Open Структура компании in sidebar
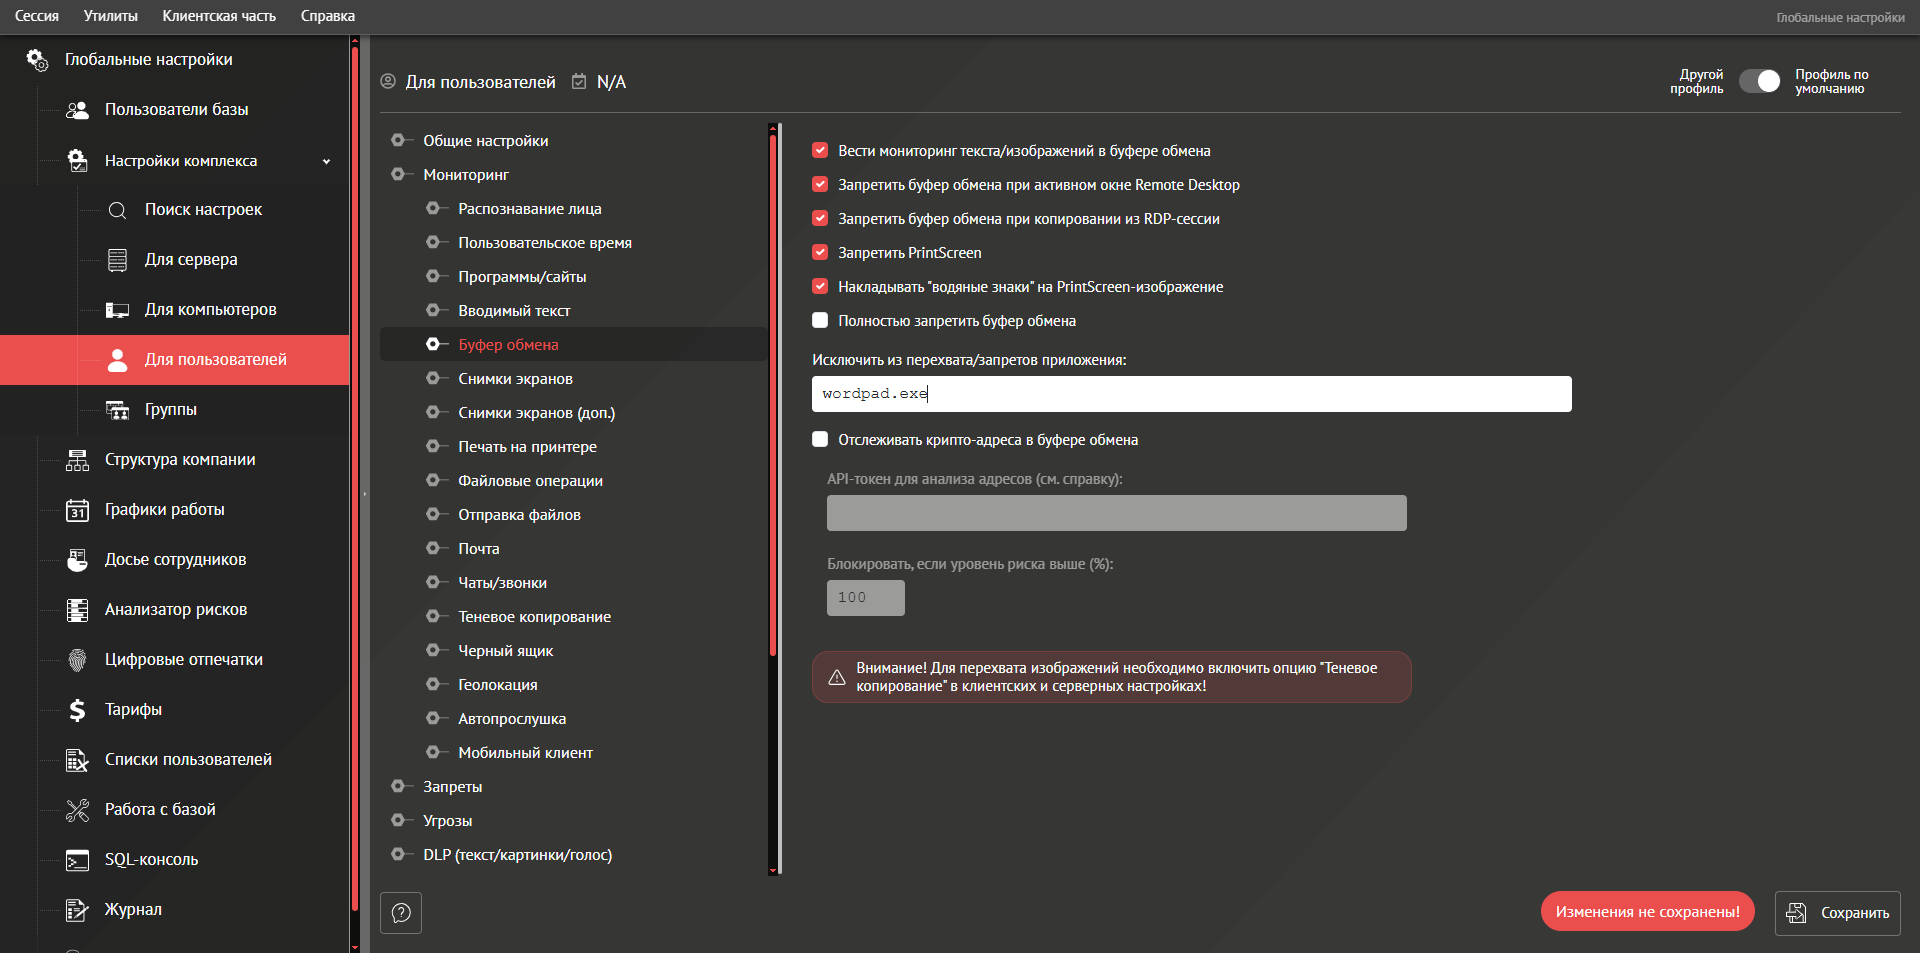Screen dimensions: 1920x953 (x=179, y=460)
